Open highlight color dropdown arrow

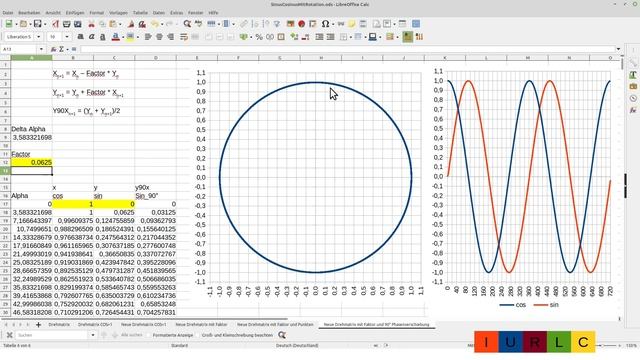(138, 37)
